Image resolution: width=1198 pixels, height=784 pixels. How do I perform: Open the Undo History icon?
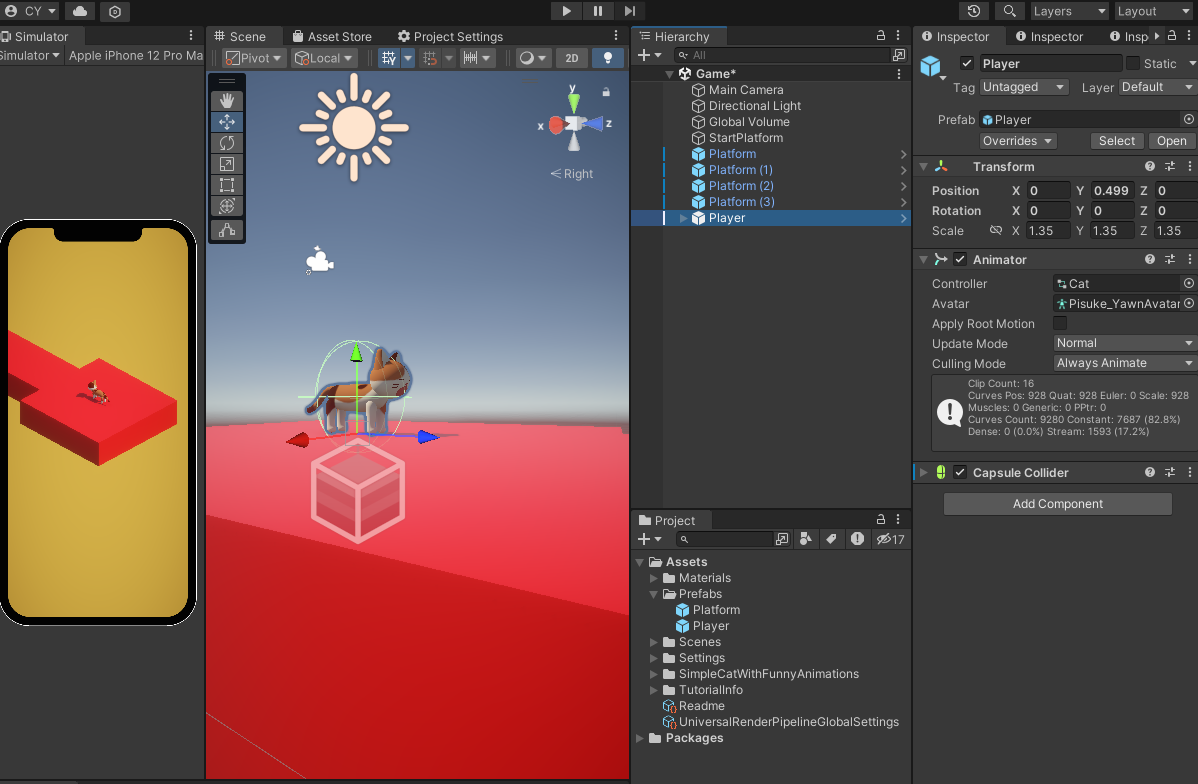(973, 11)
